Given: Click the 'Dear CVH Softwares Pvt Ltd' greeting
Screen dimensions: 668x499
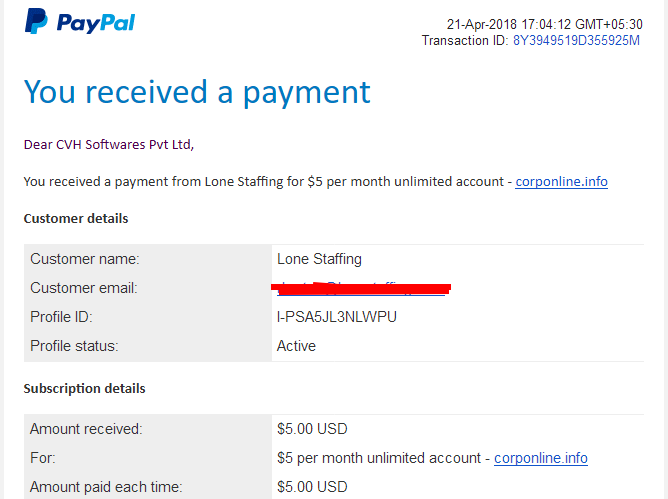Looking at the screenshot, I should [x=109, y=145].
